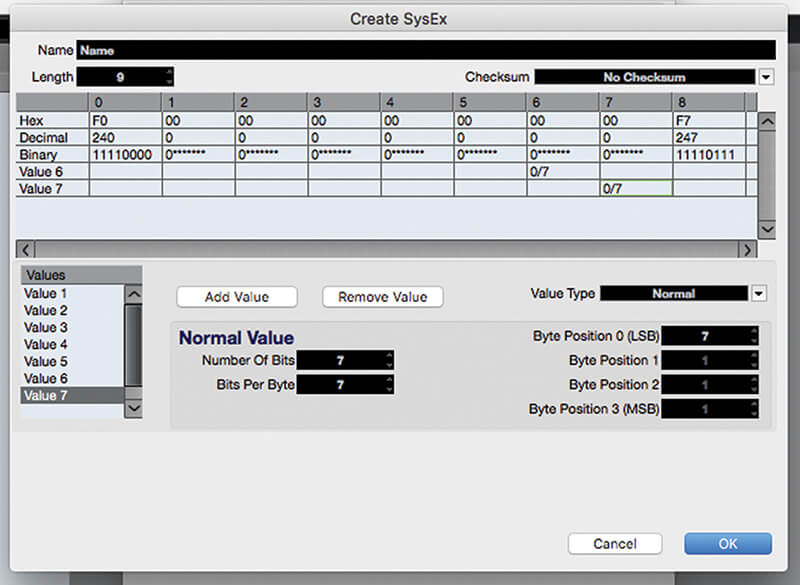Select Value 1 in the Values list
The width and height of the screenshot is (800, 585).
point(44,293)
